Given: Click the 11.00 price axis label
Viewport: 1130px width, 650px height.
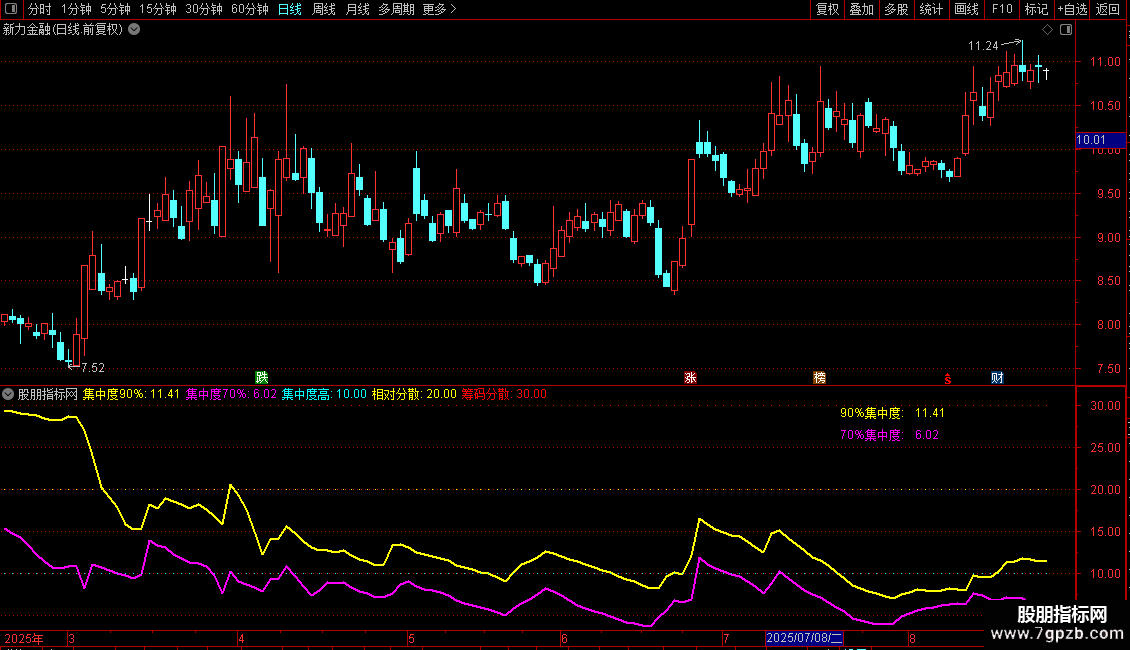Looking at the screenshot, I should (1105, 62).
